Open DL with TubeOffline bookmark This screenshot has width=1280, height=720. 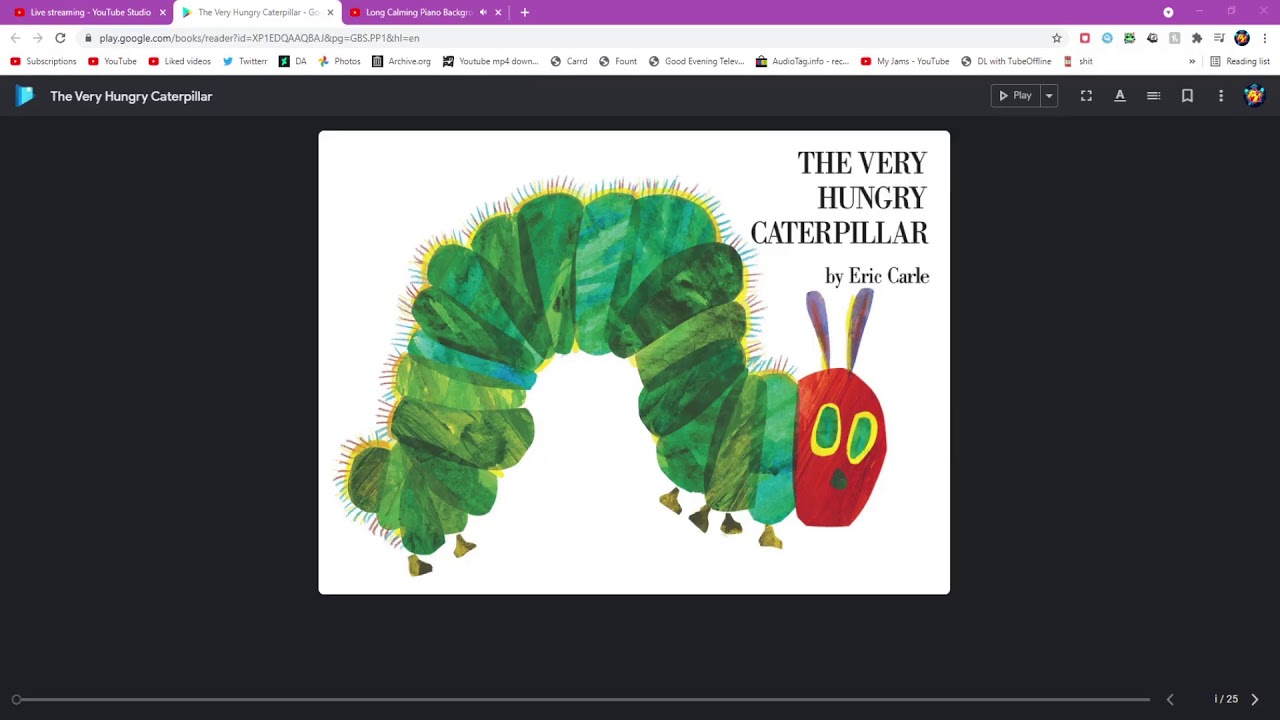[x=1006, y=61]
